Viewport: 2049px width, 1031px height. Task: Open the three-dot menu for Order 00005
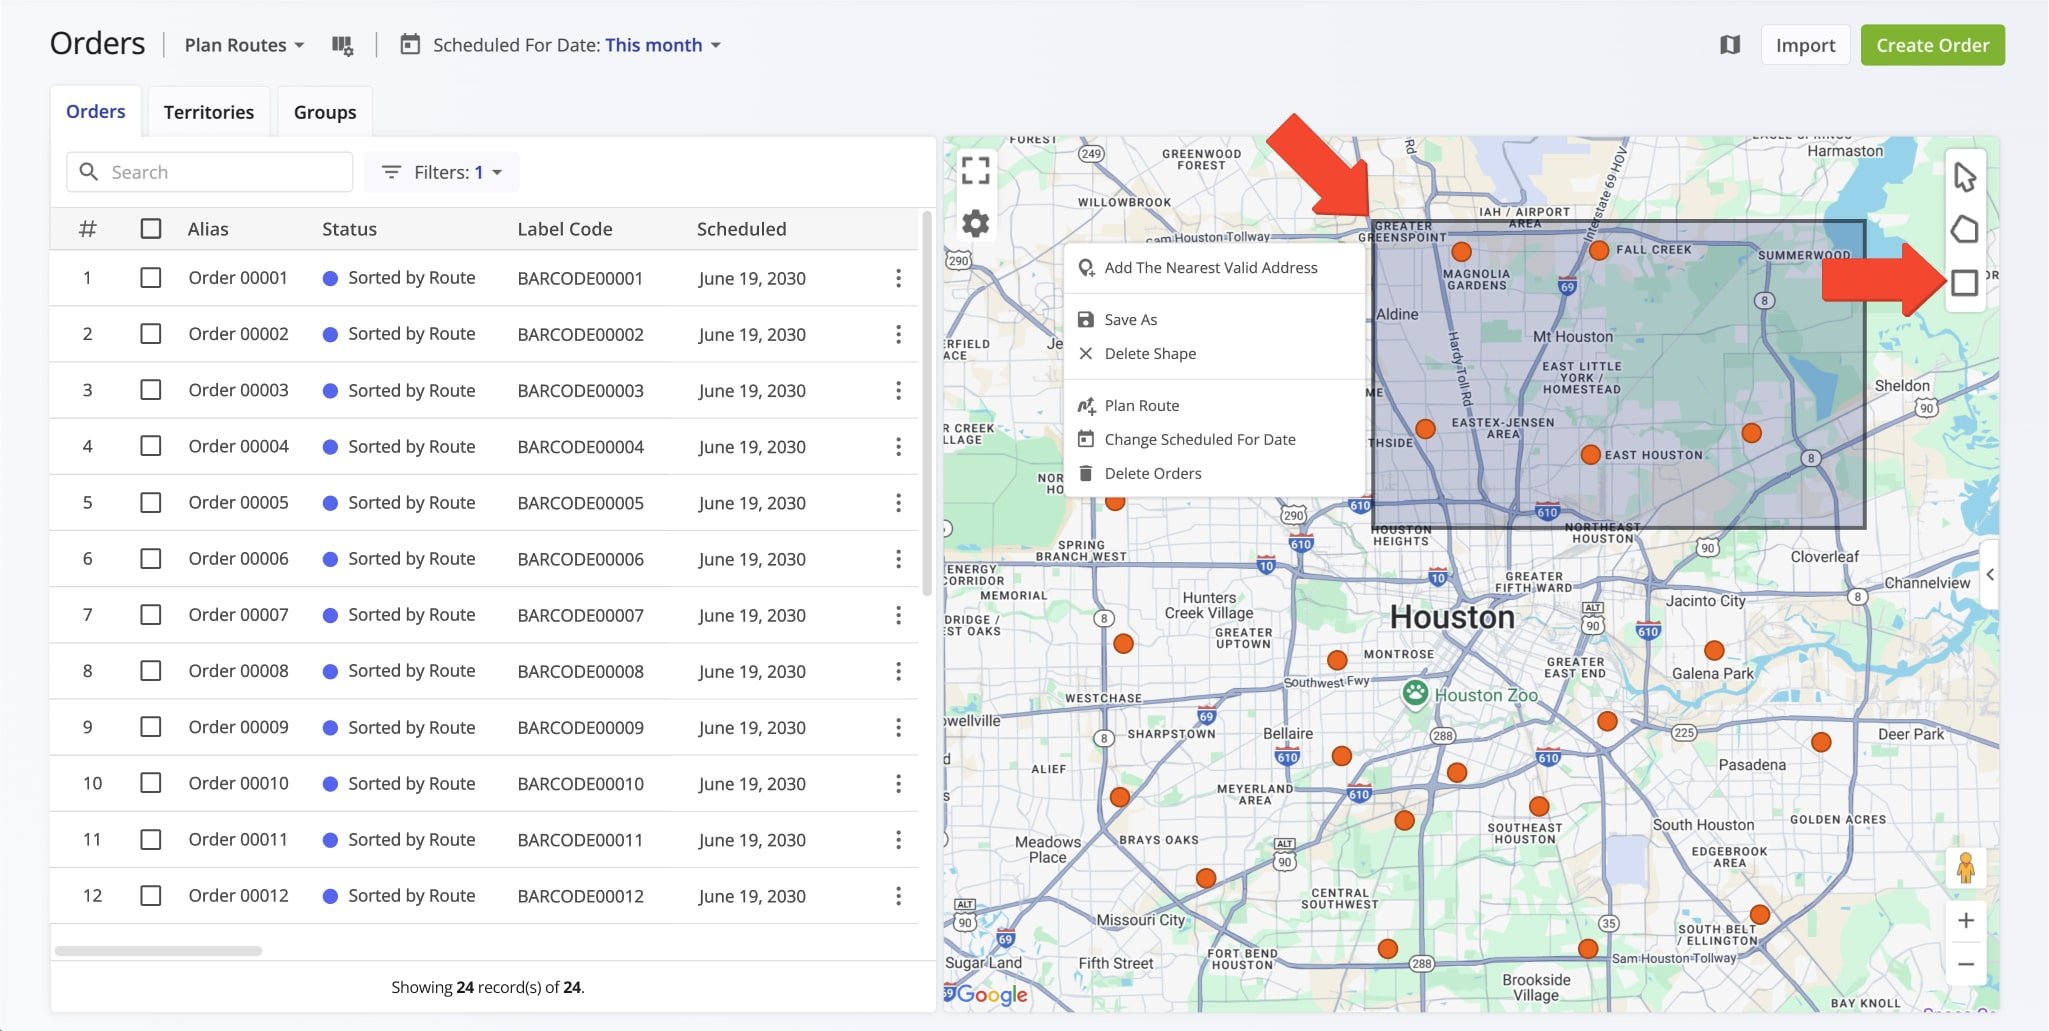pyautogui.click(x=898, y=502)
